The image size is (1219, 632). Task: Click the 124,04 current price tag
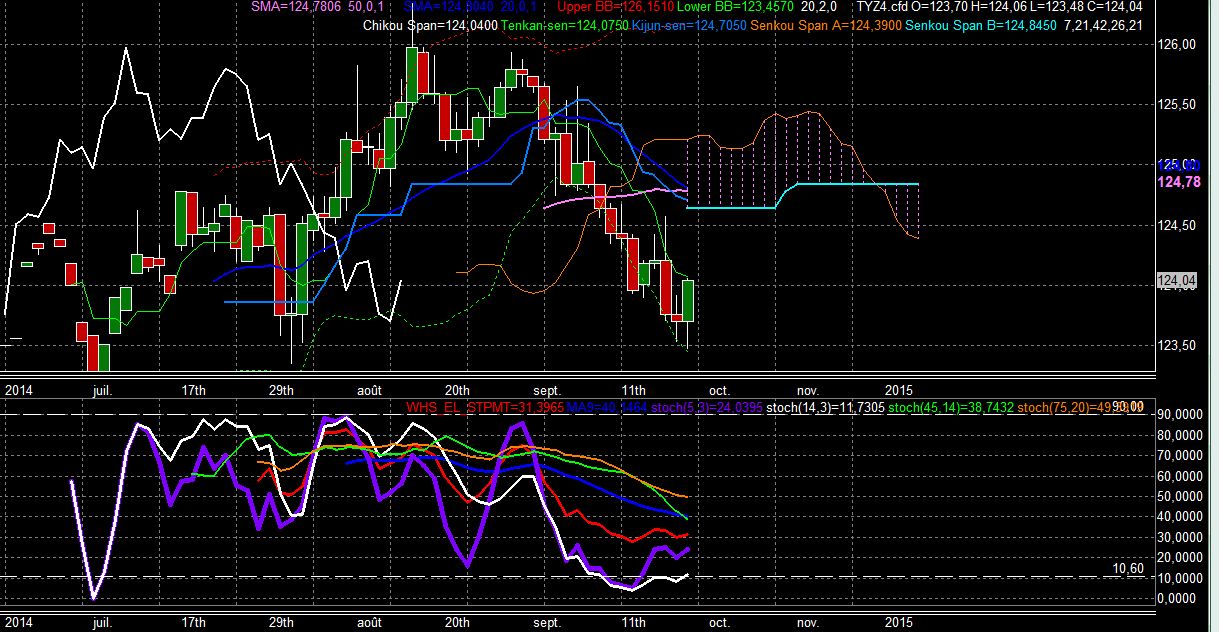coord(1176,281)
